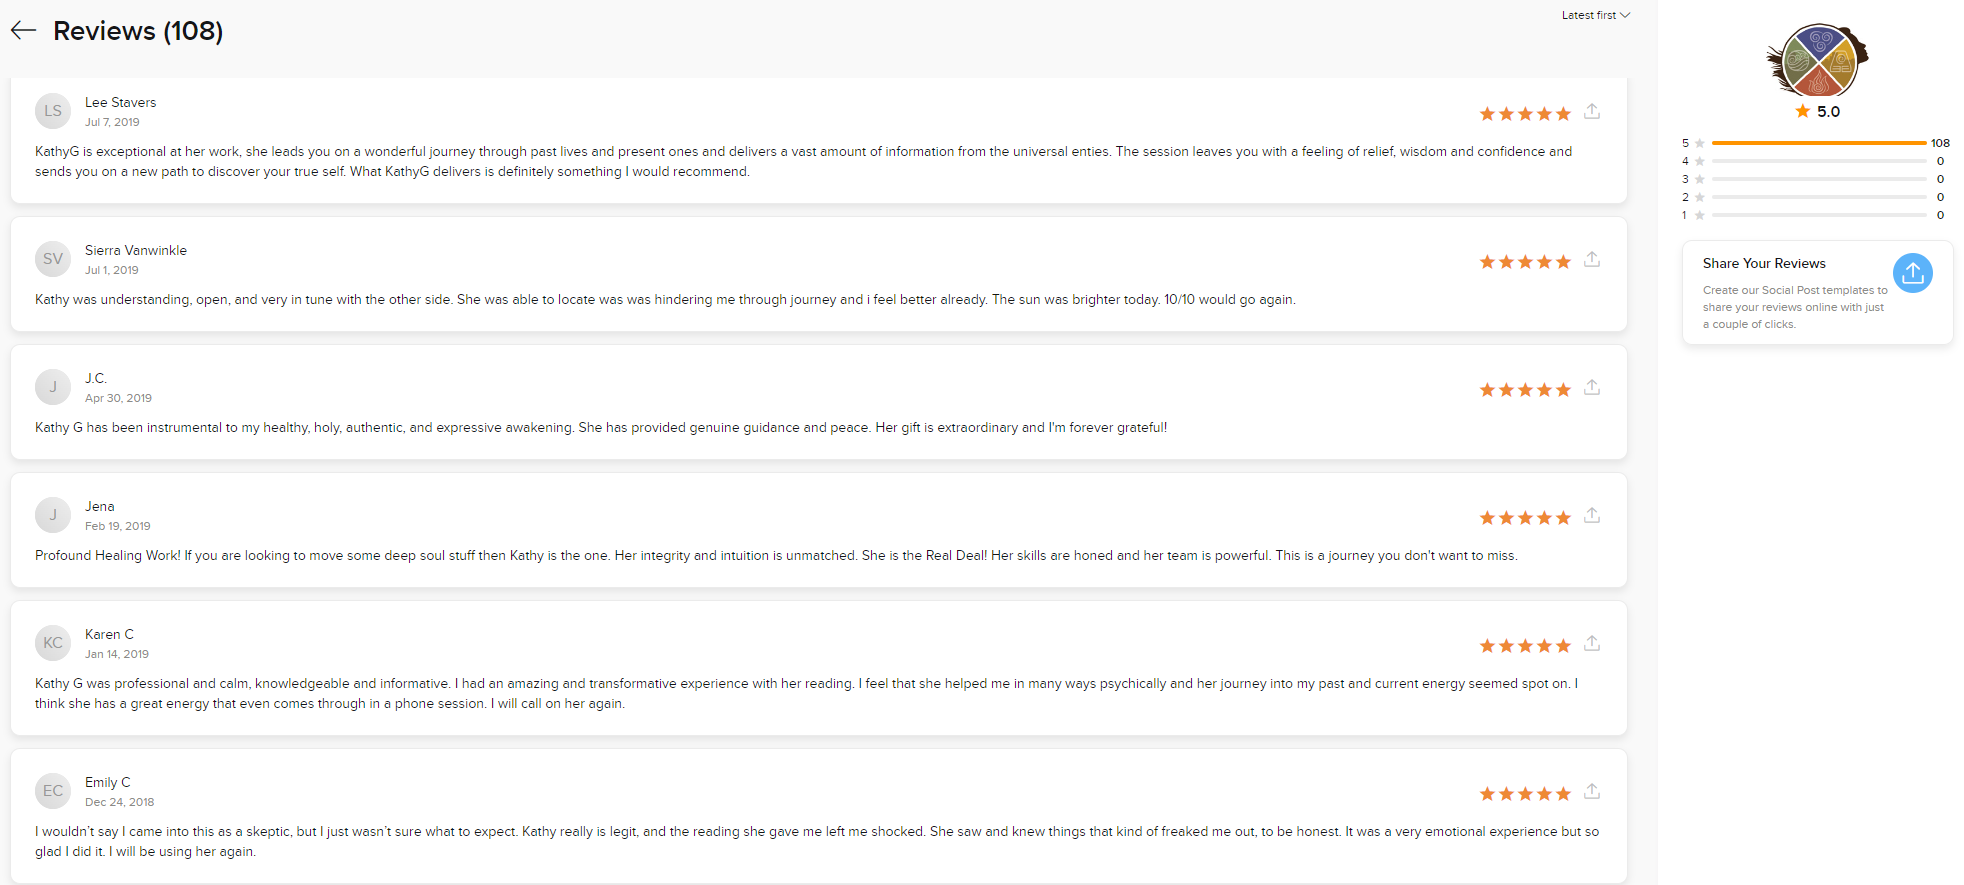Open Emily C reviewer name
Image resolution: width=1964 pixels, height=885 pixels.
[x=108, y=782]
